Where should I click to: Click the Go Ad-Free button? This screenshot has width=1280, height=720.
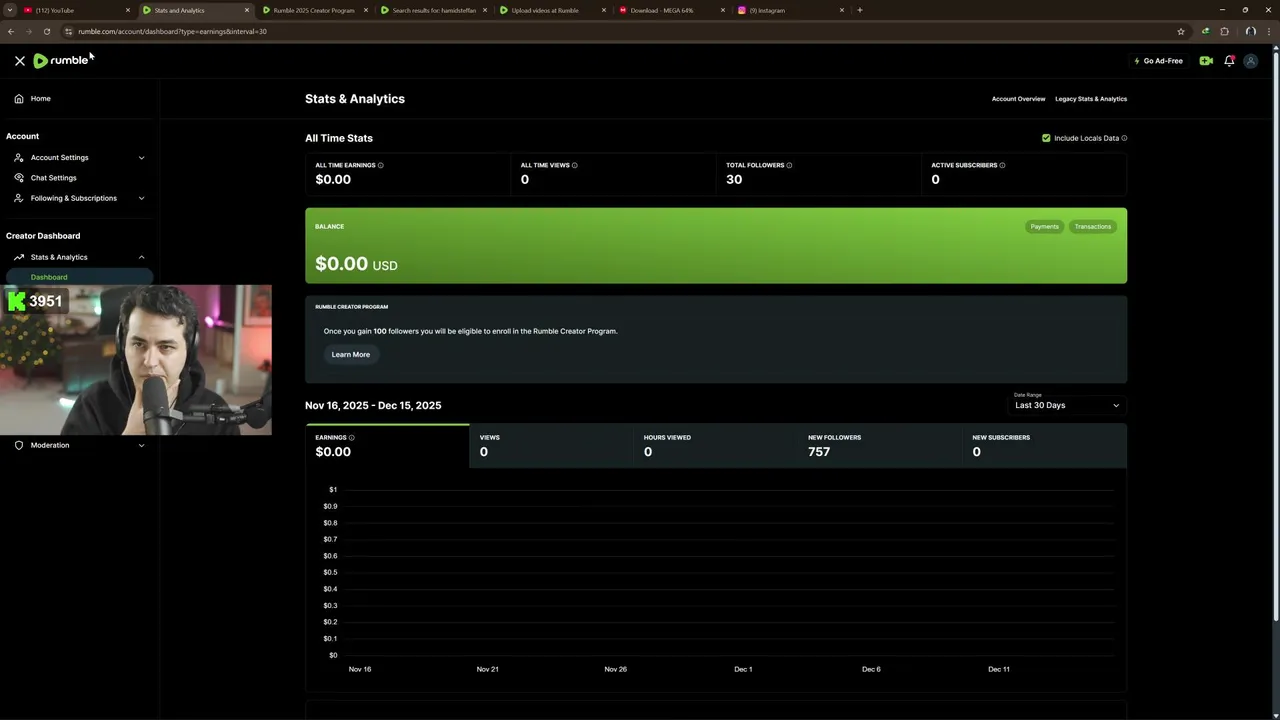pyautogui.click(x=1158, y=61)
